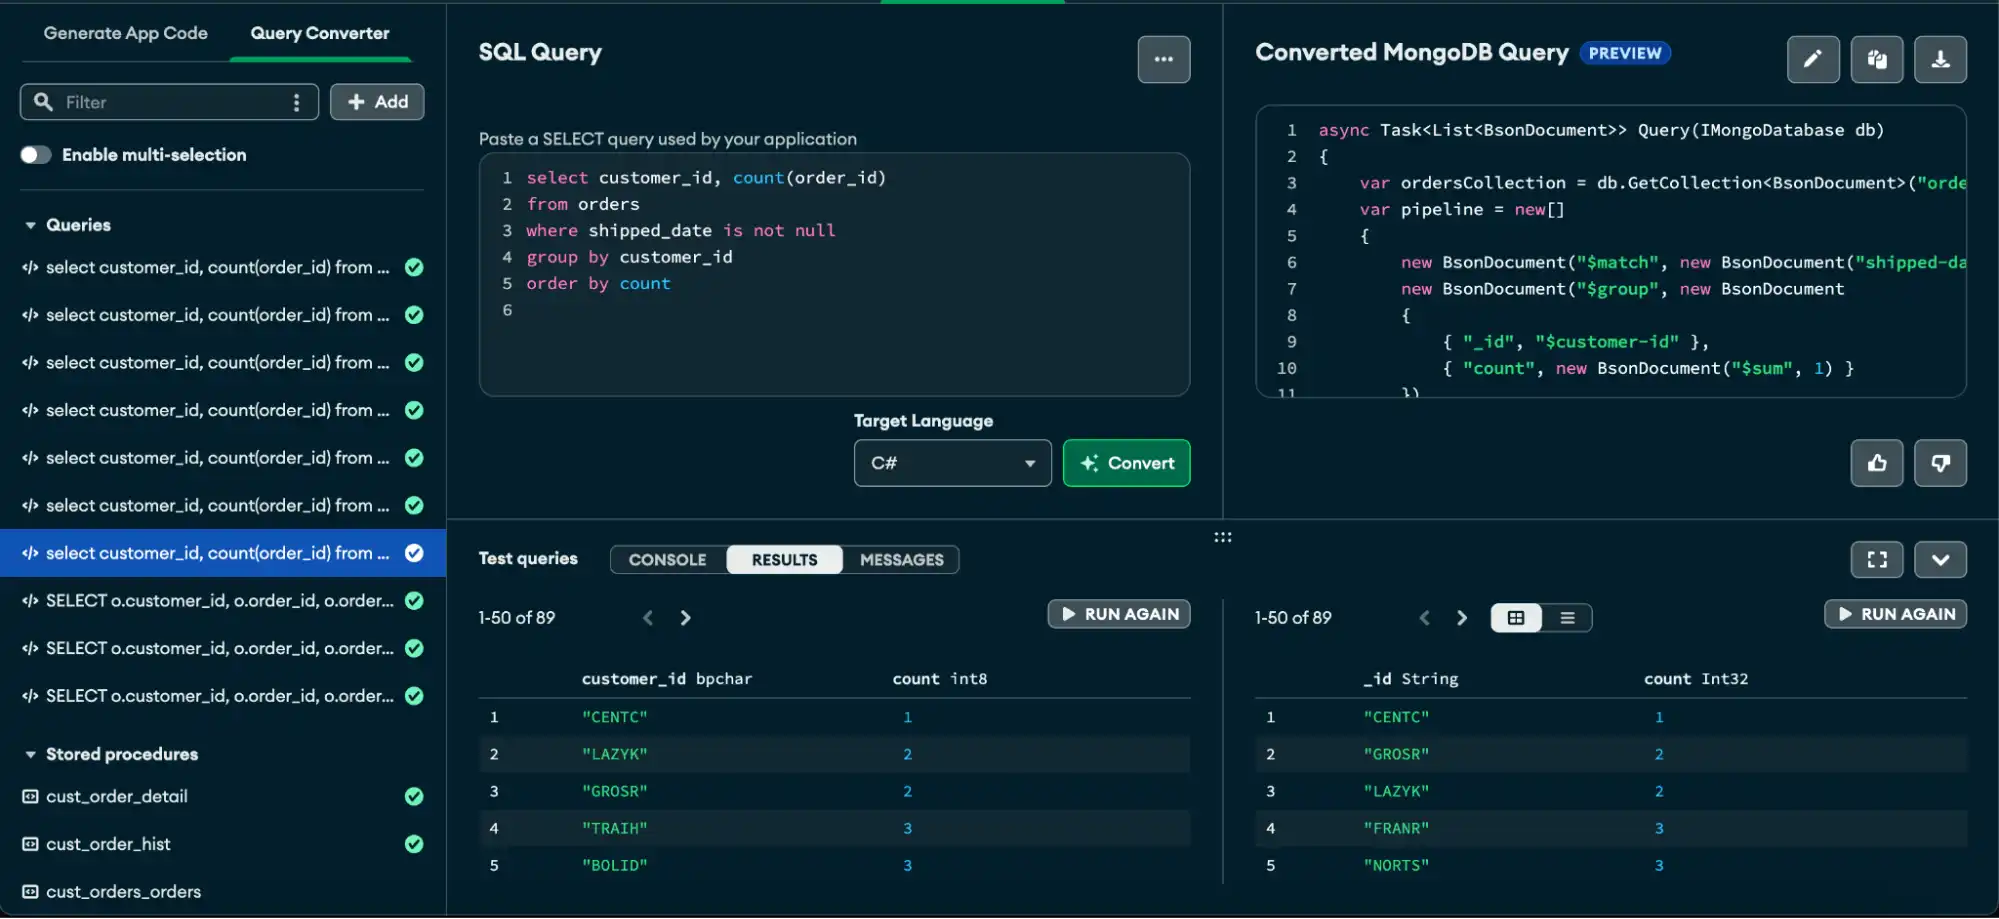Collapse the Queries section
Screen dimensions: 1999x919
tap(31, 225)
